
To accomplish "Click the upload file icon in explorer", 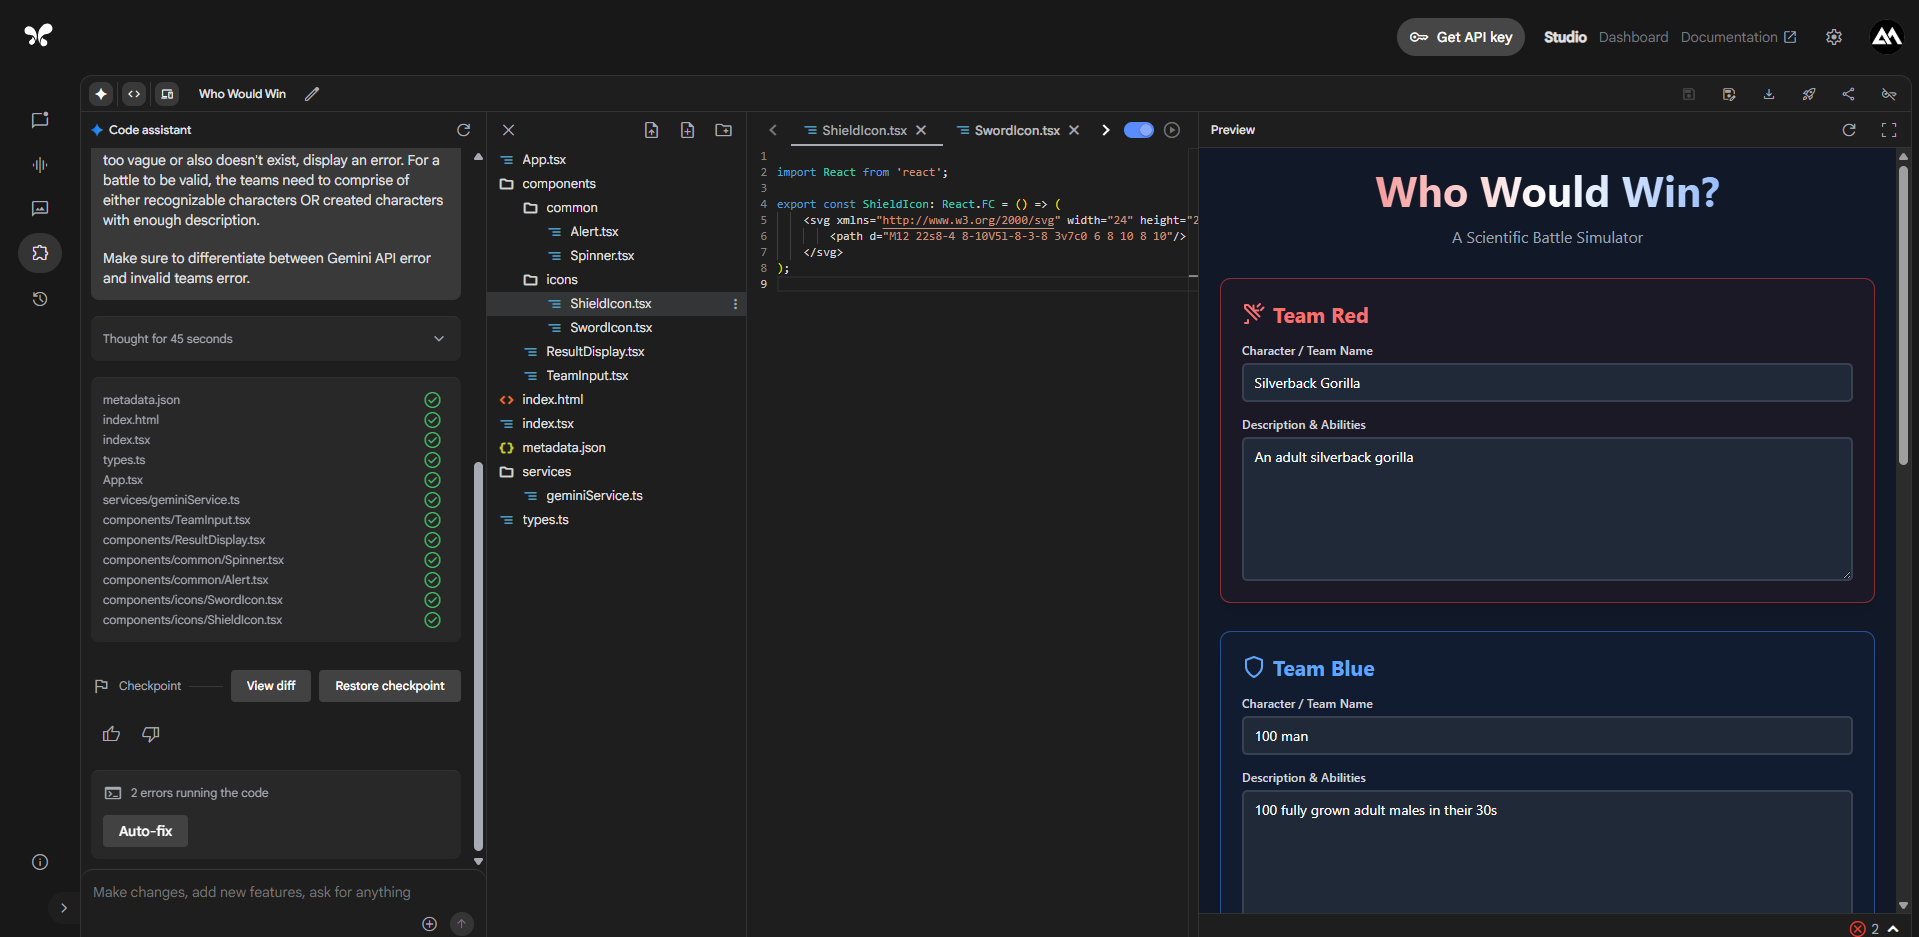I will [651, 130].
